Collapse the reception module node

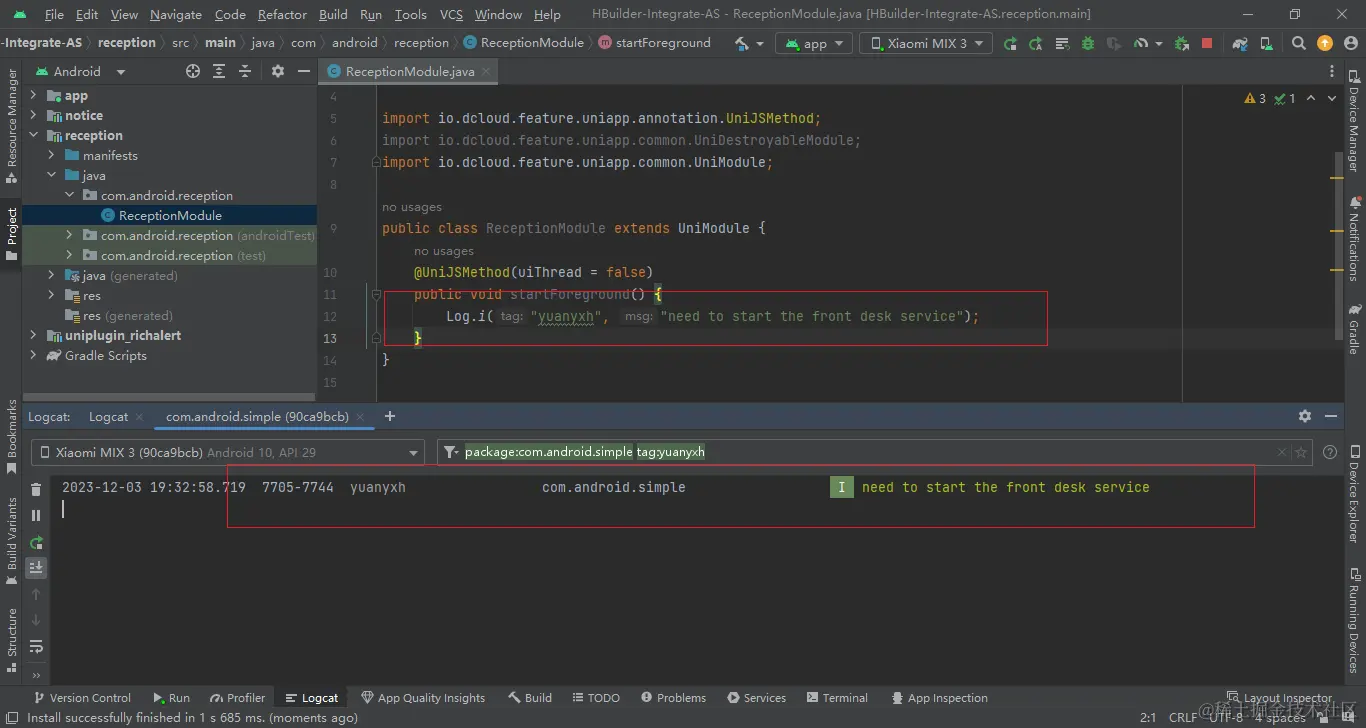[33, 135]
